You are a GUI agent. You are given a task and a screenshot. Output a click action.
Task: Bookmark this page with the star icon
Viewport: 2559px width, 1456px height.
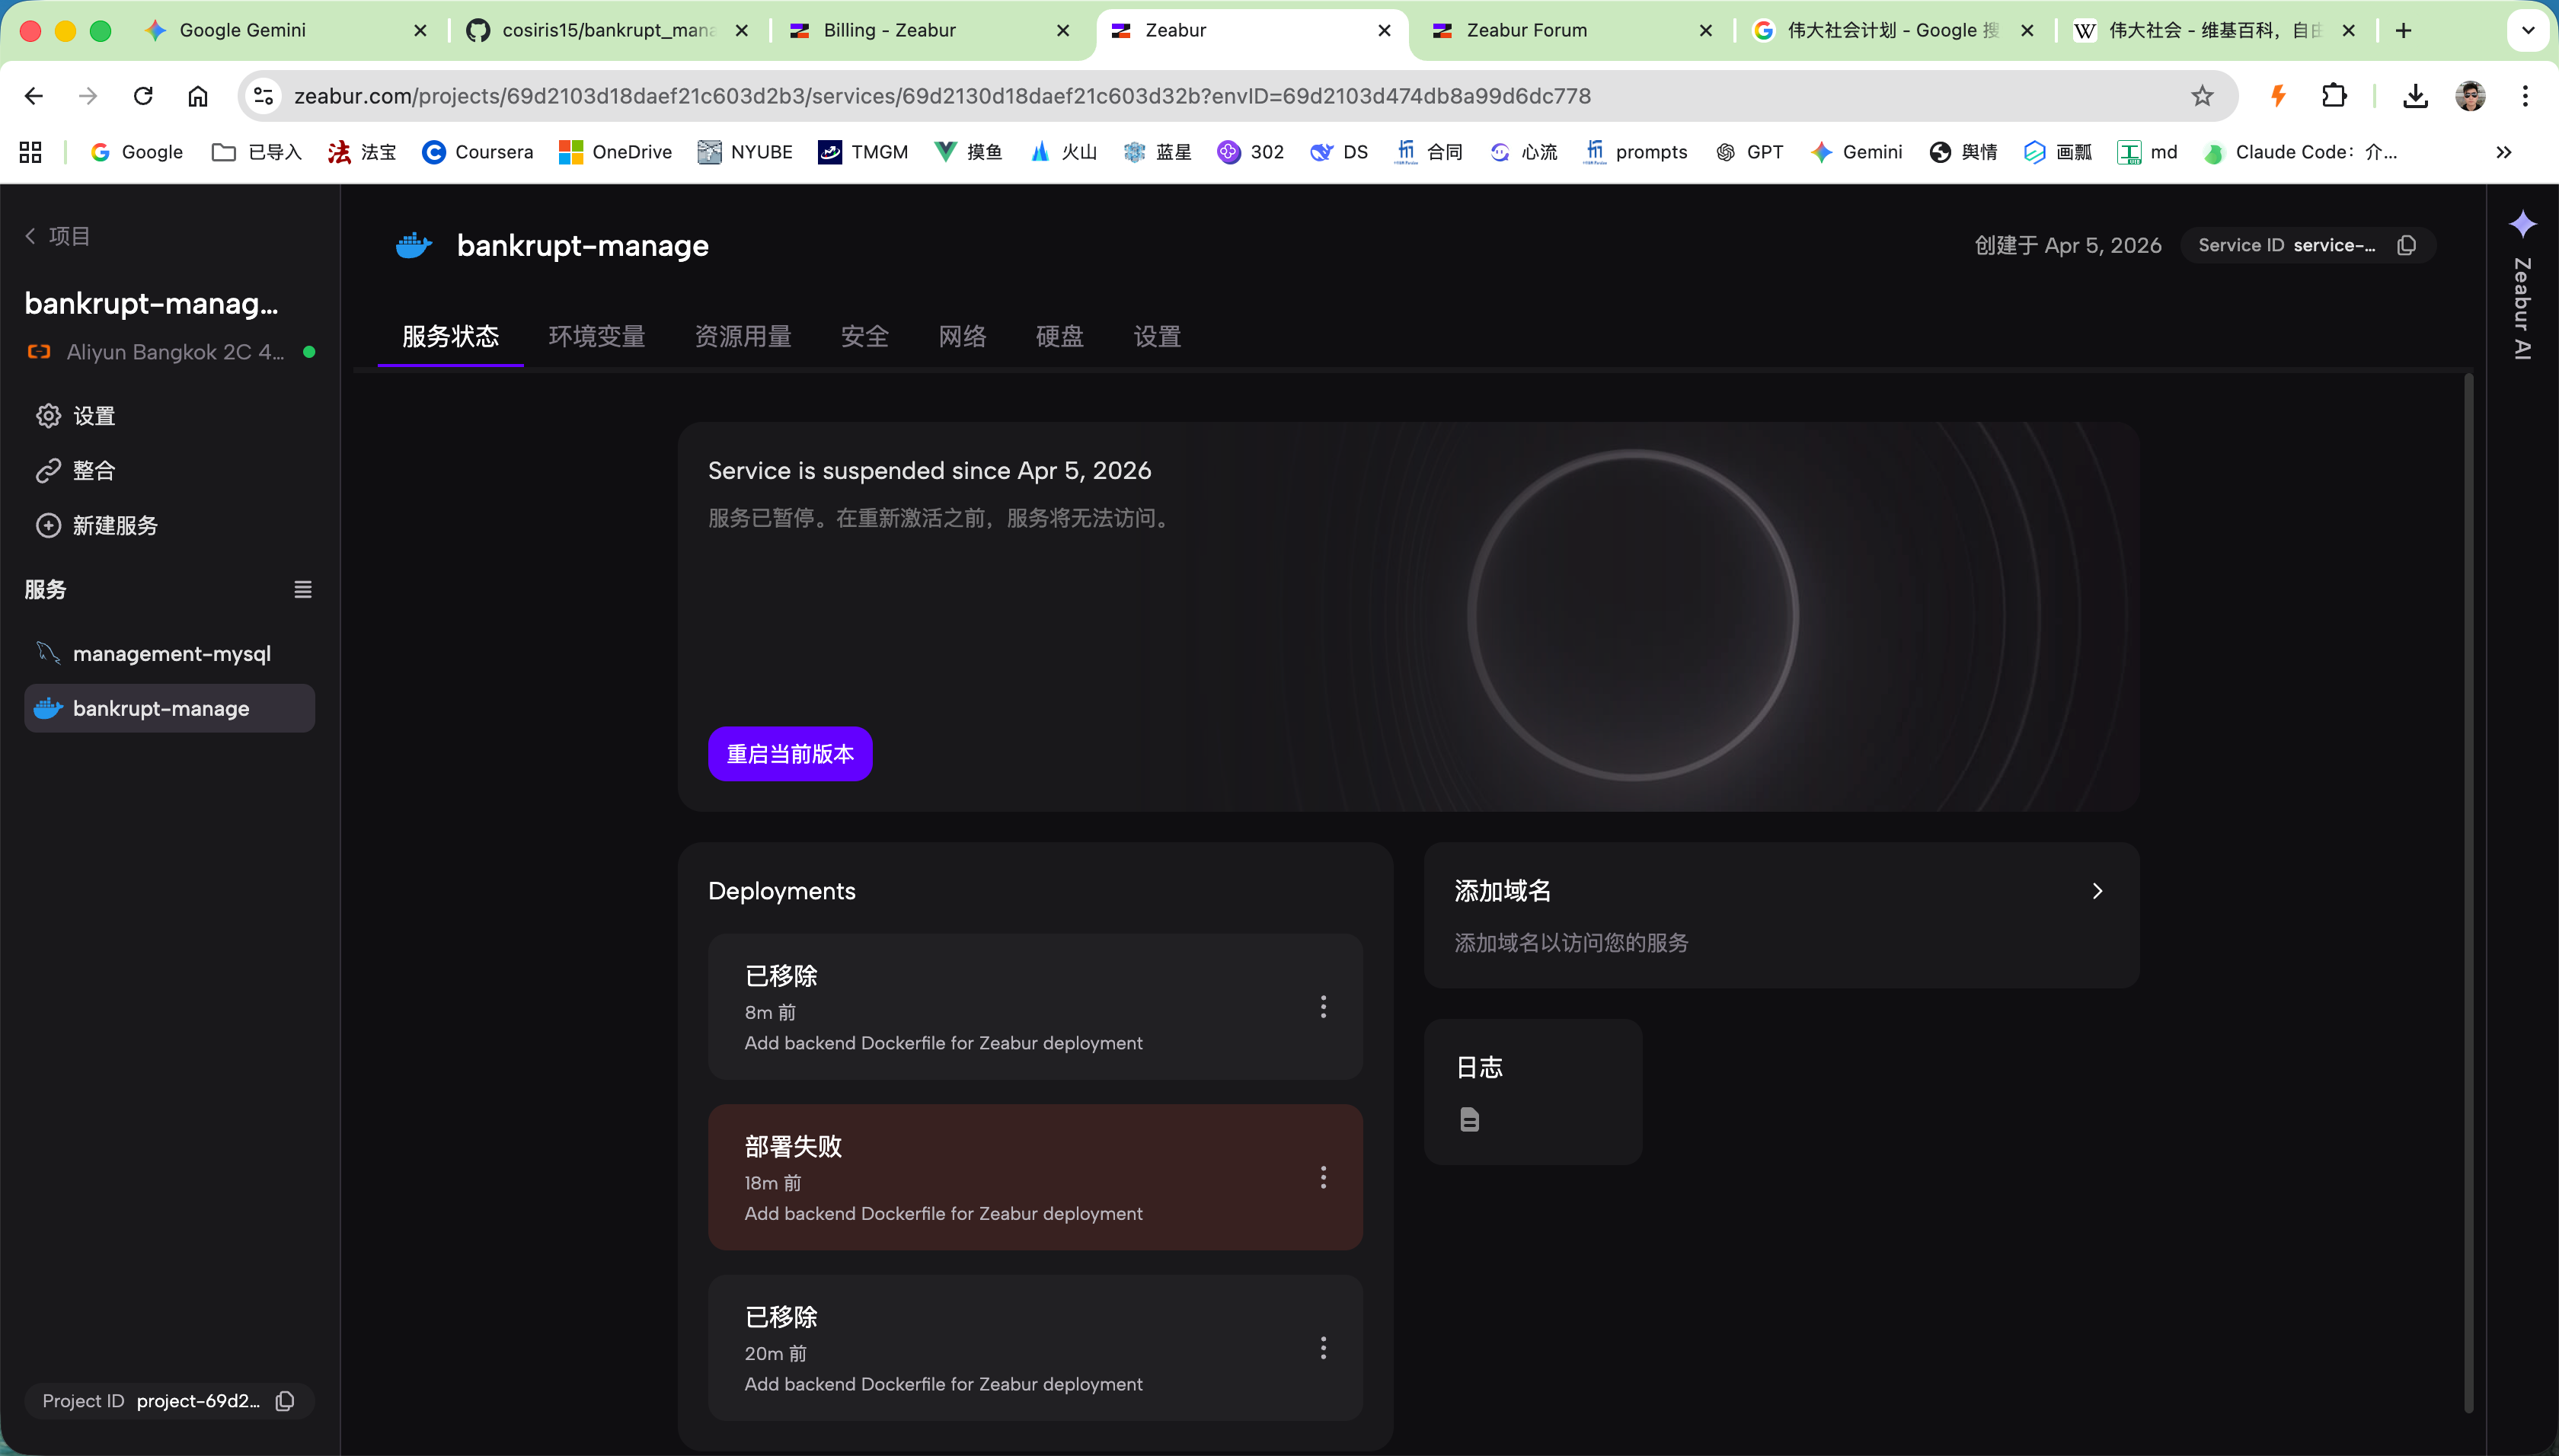2202,96
